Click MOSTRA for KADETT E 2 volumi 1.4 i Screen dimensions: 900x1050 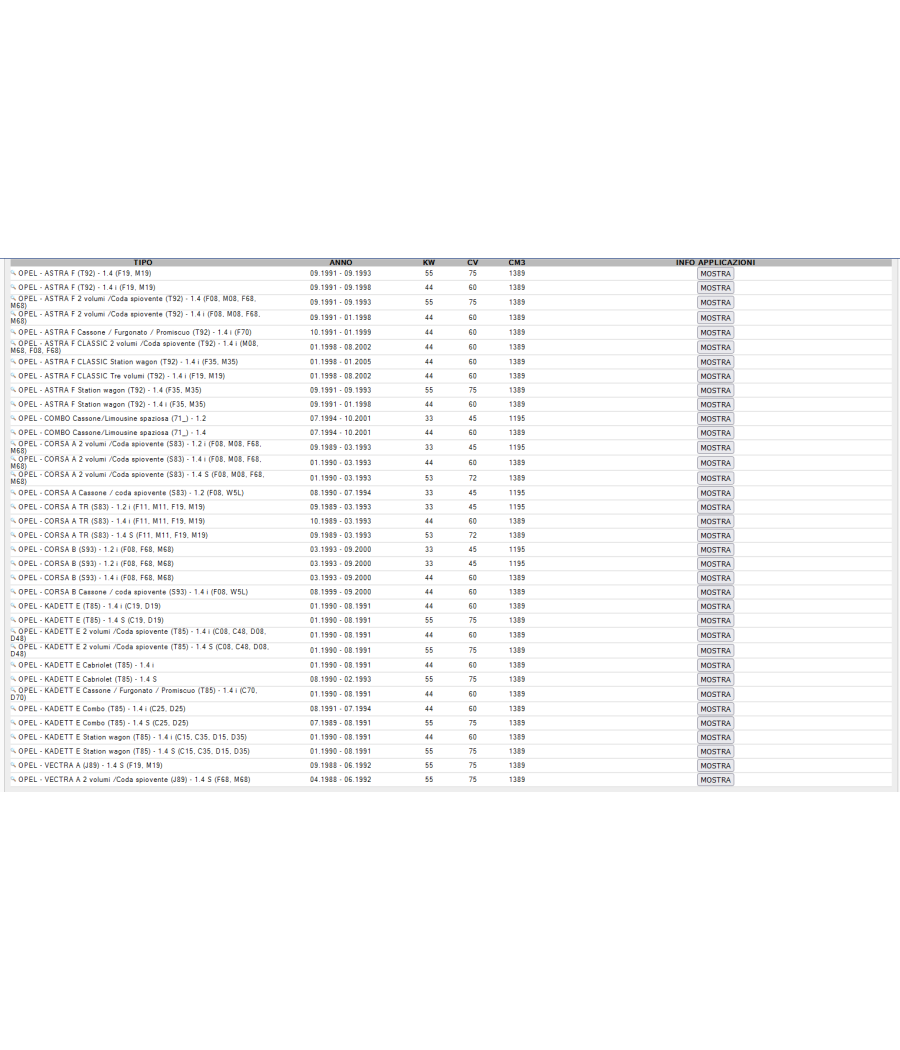pos(715,635)
